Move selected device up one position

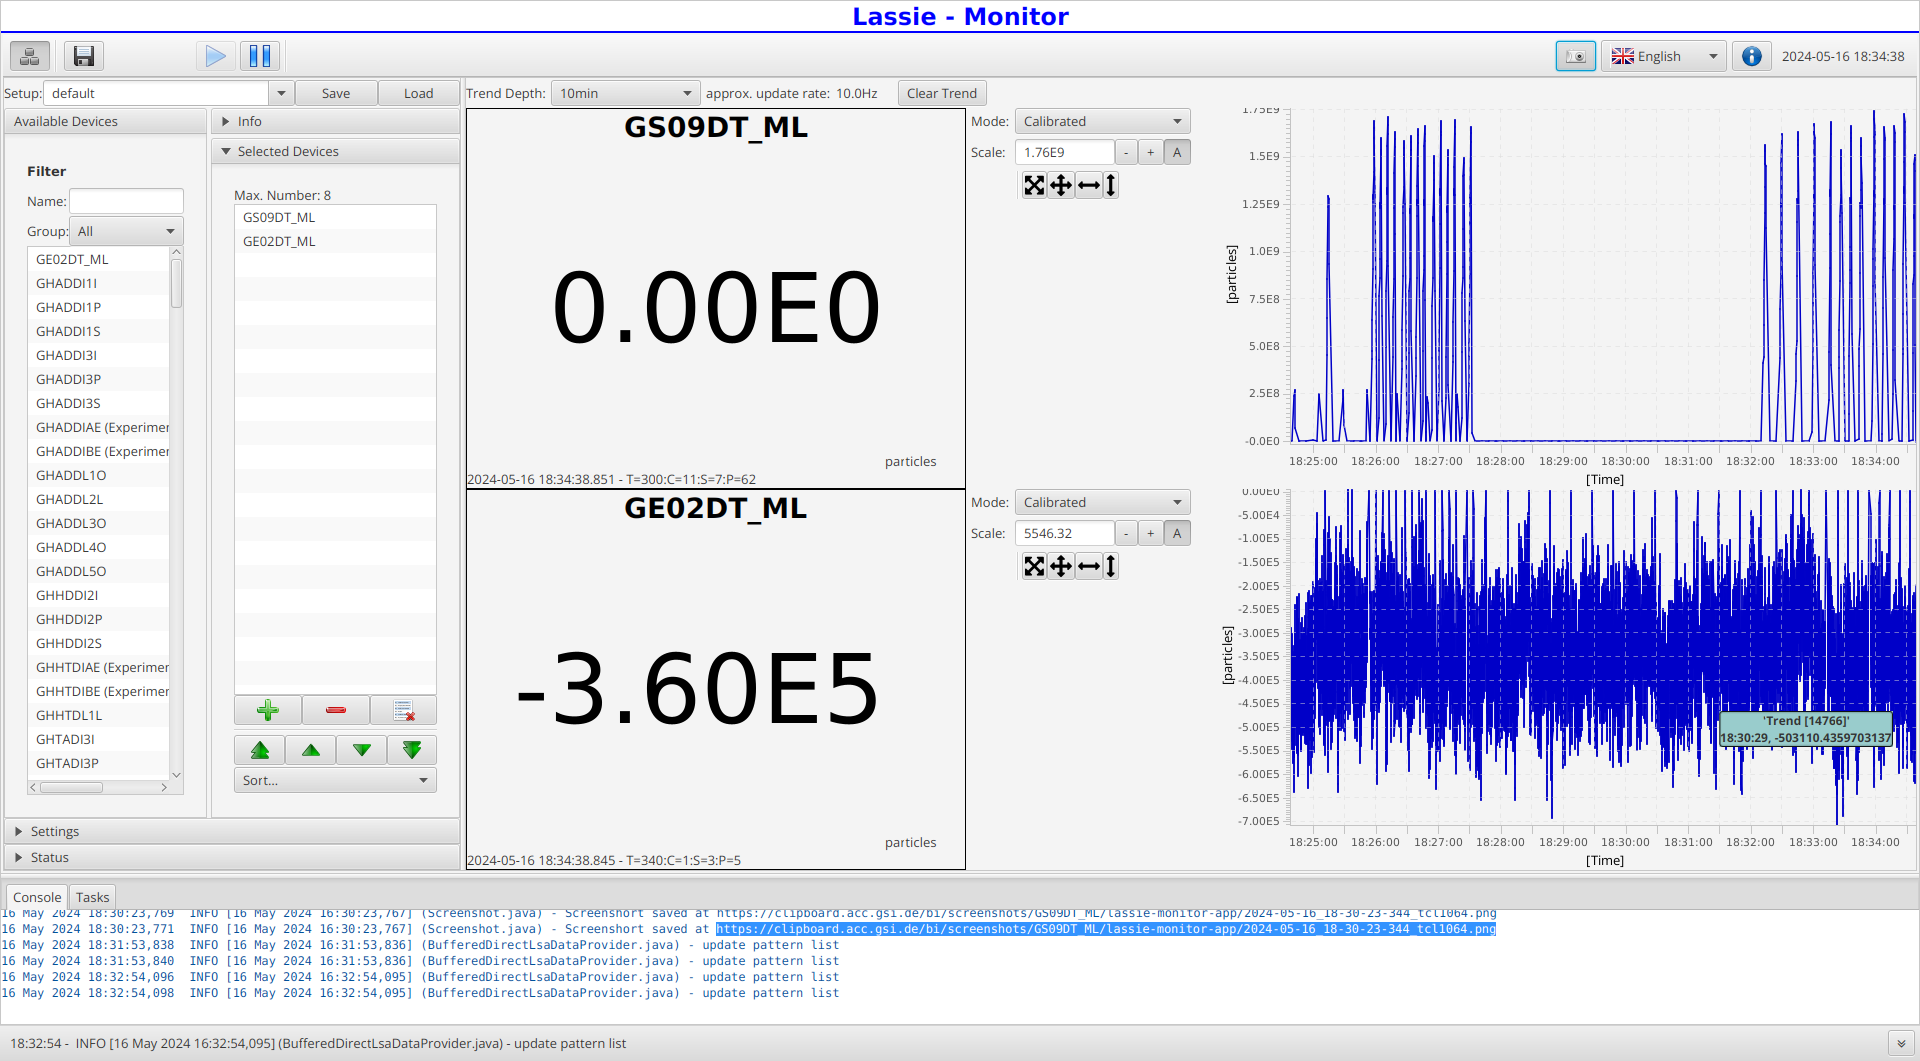point(311,750)
